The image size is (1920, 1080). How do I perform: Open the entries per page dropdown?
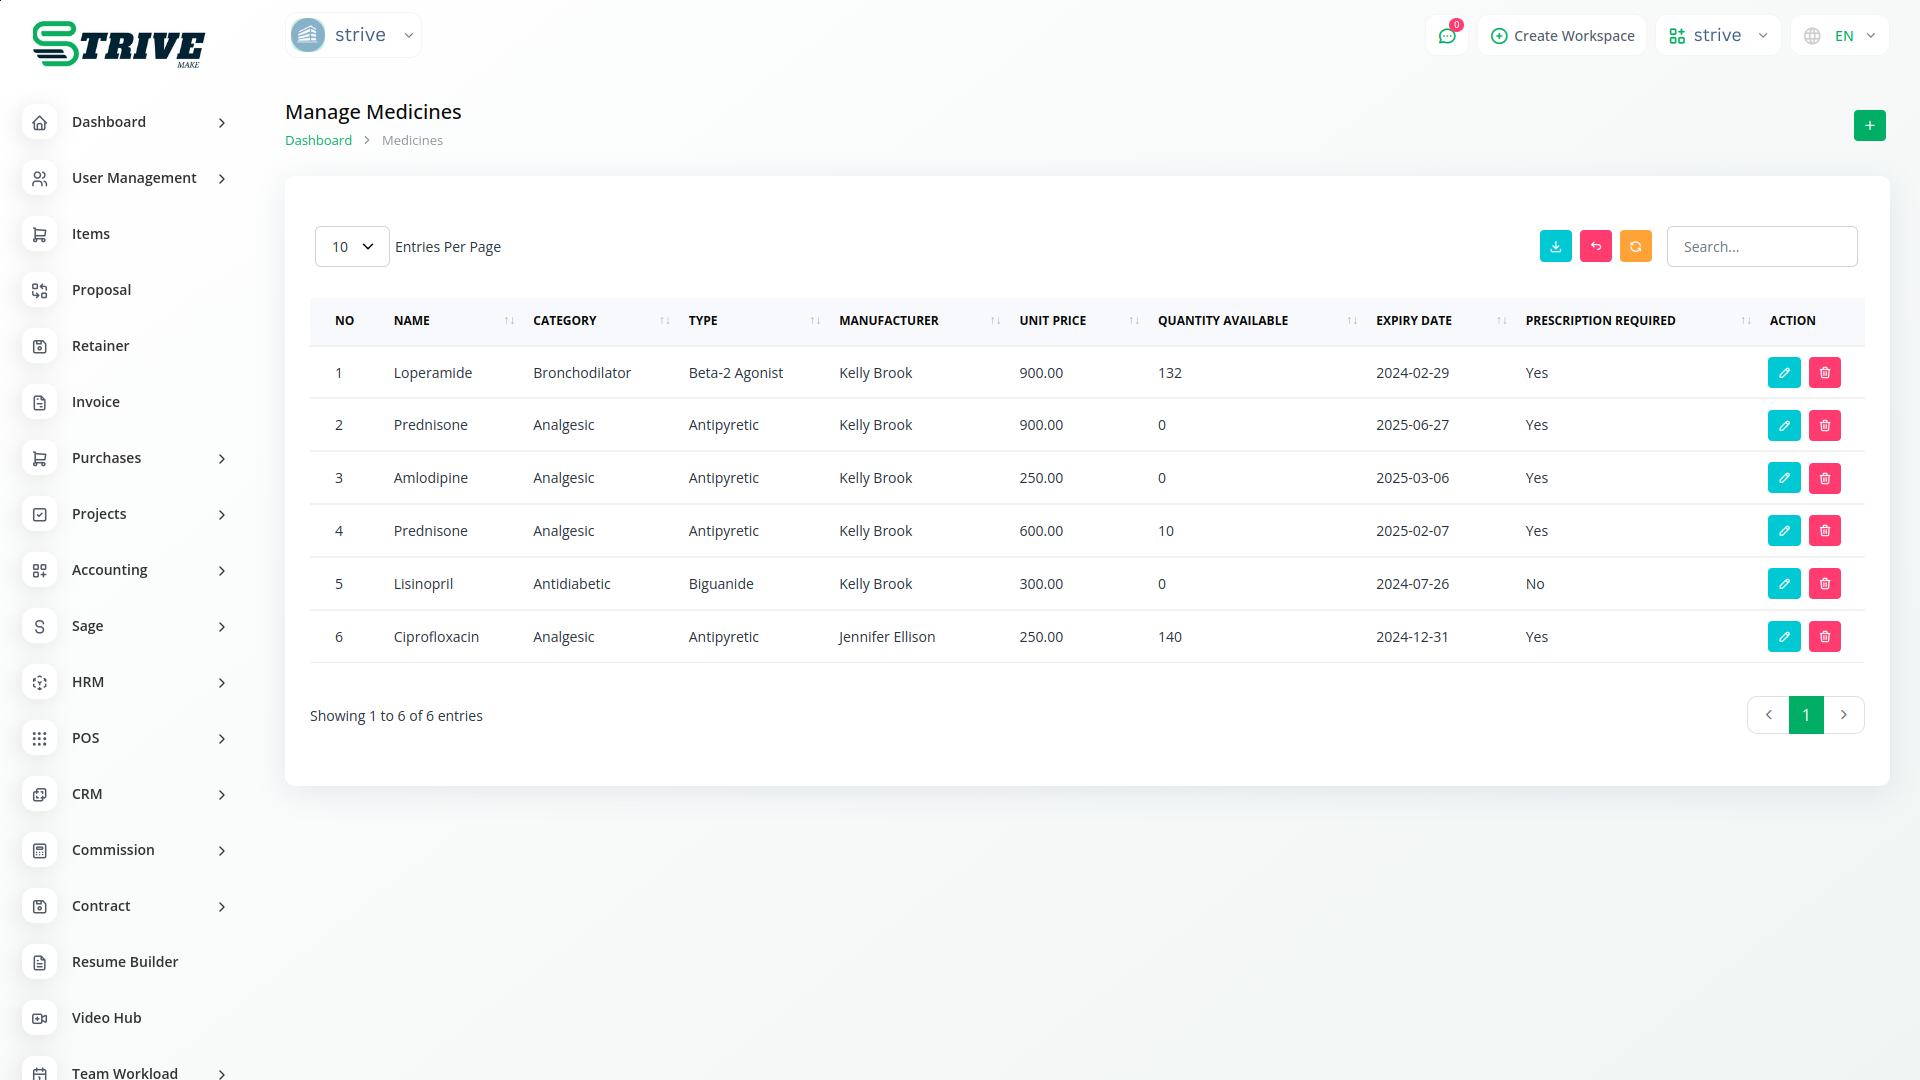(352, 247)
